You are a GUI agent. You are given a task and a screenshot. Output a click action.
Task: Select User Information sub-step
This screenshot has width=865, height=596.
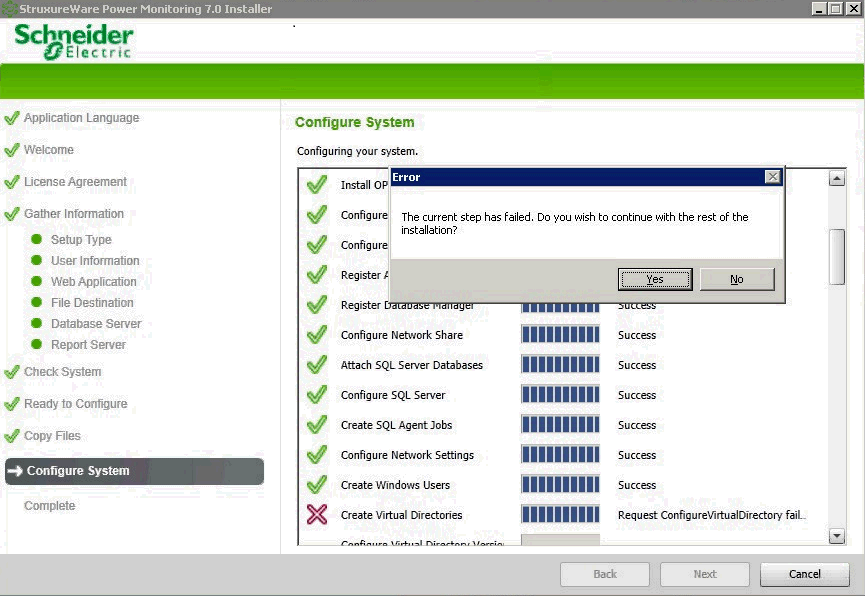tap(95, 260)
